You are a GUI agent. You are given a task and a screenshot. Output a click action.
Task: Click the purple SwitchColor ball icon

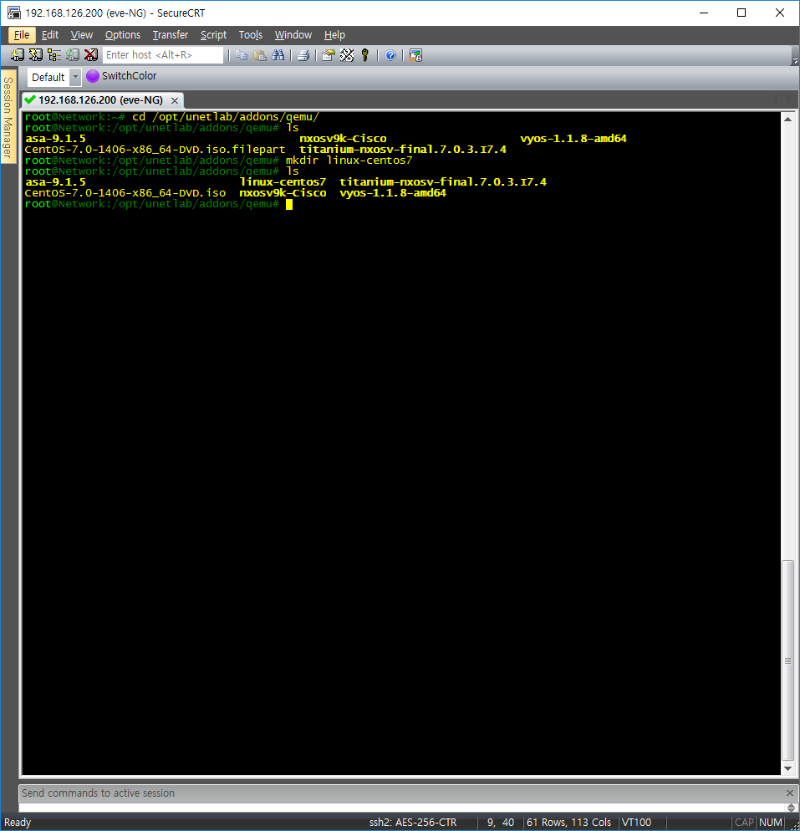tap(93, 76)
